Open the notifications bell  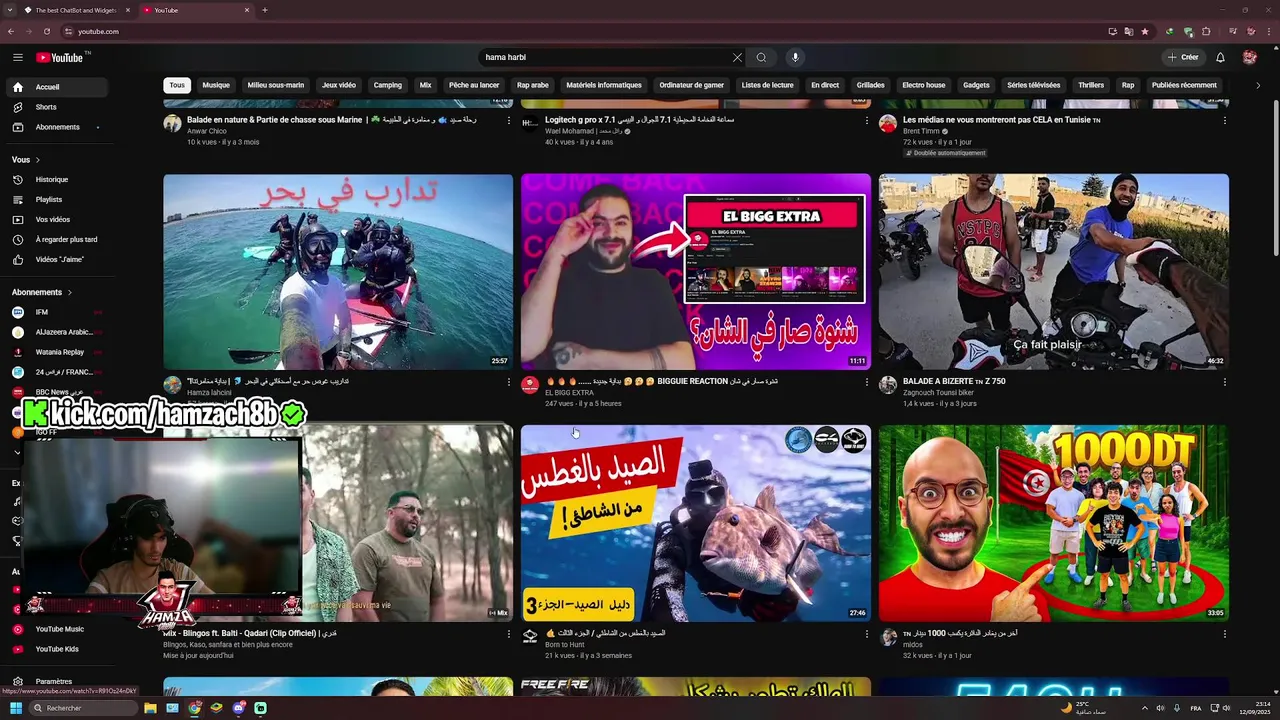click(x=1220, y=57)
